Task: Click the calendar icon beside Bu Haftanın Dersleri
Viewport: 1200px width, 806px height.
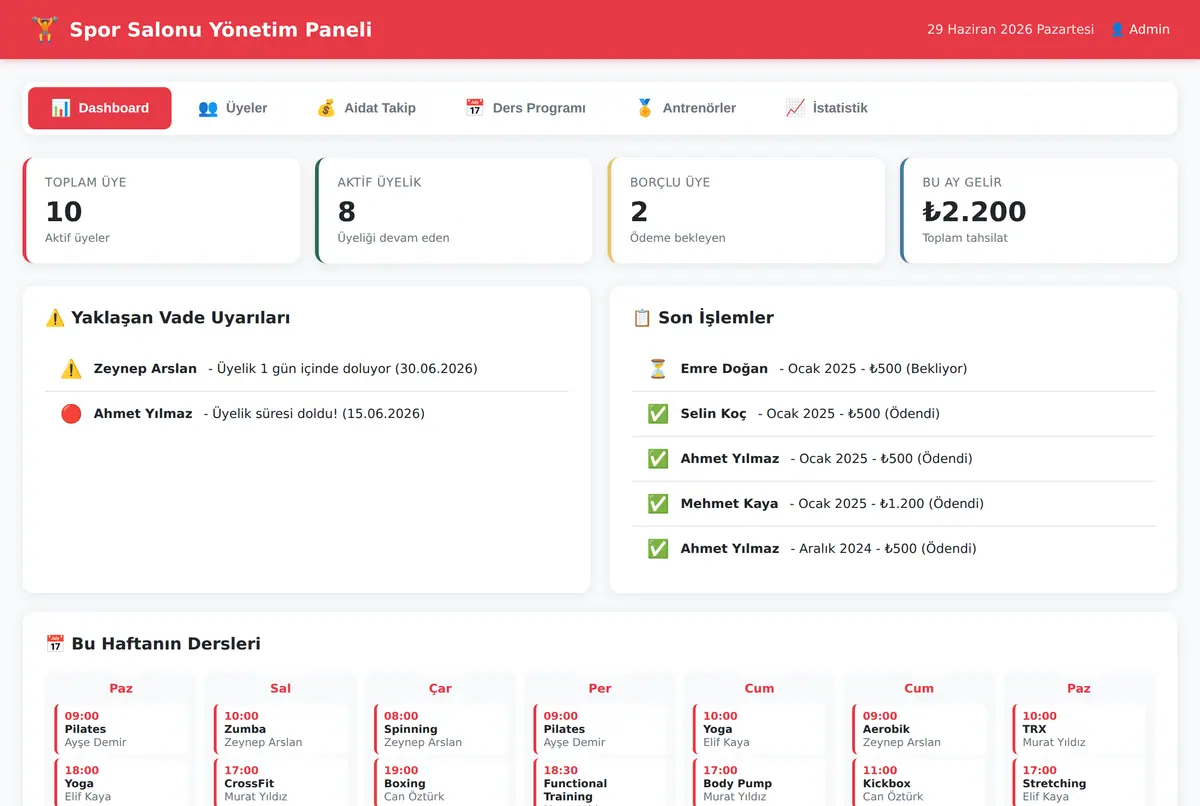Action: 55,644
